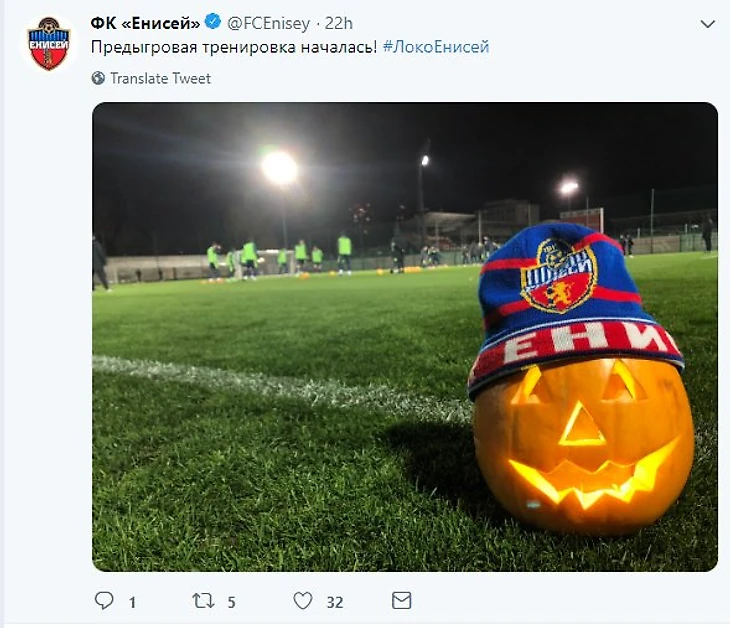
Task: Open tweet options chevron menu
Action: click(707, 24)
